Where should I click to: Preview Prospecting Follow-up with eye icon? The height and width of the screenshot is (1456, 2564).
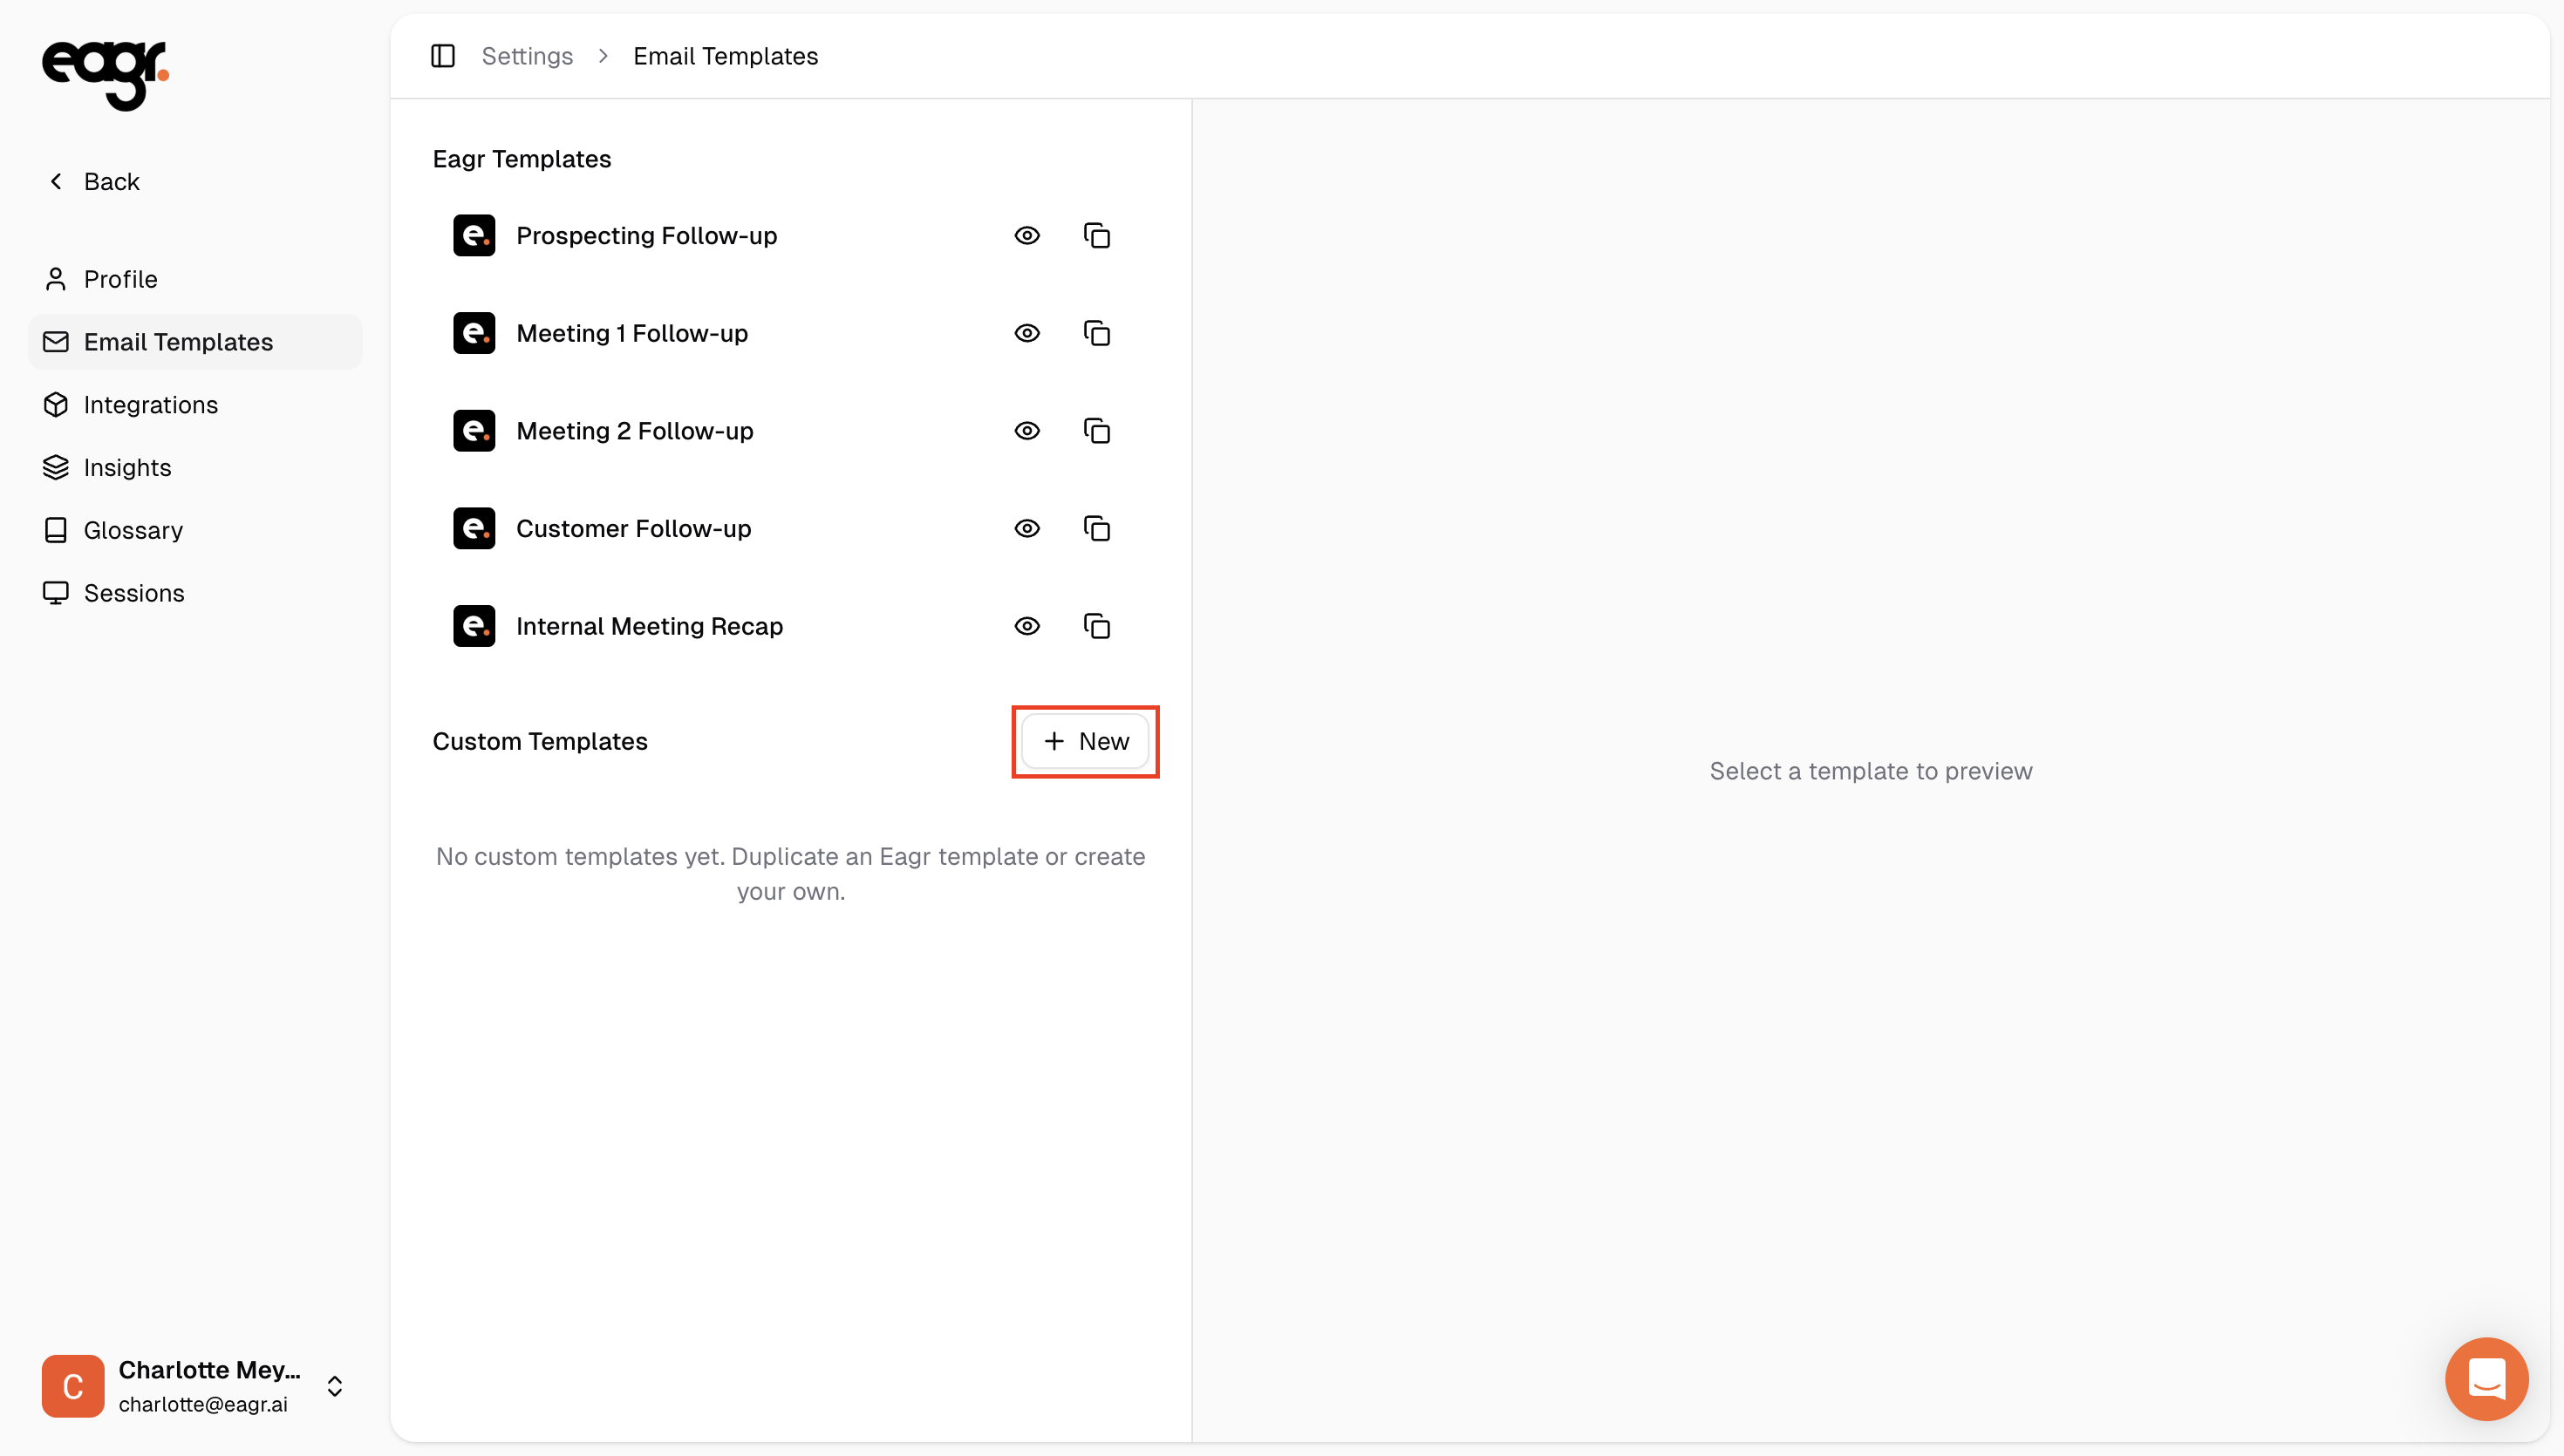[1027, 236]
